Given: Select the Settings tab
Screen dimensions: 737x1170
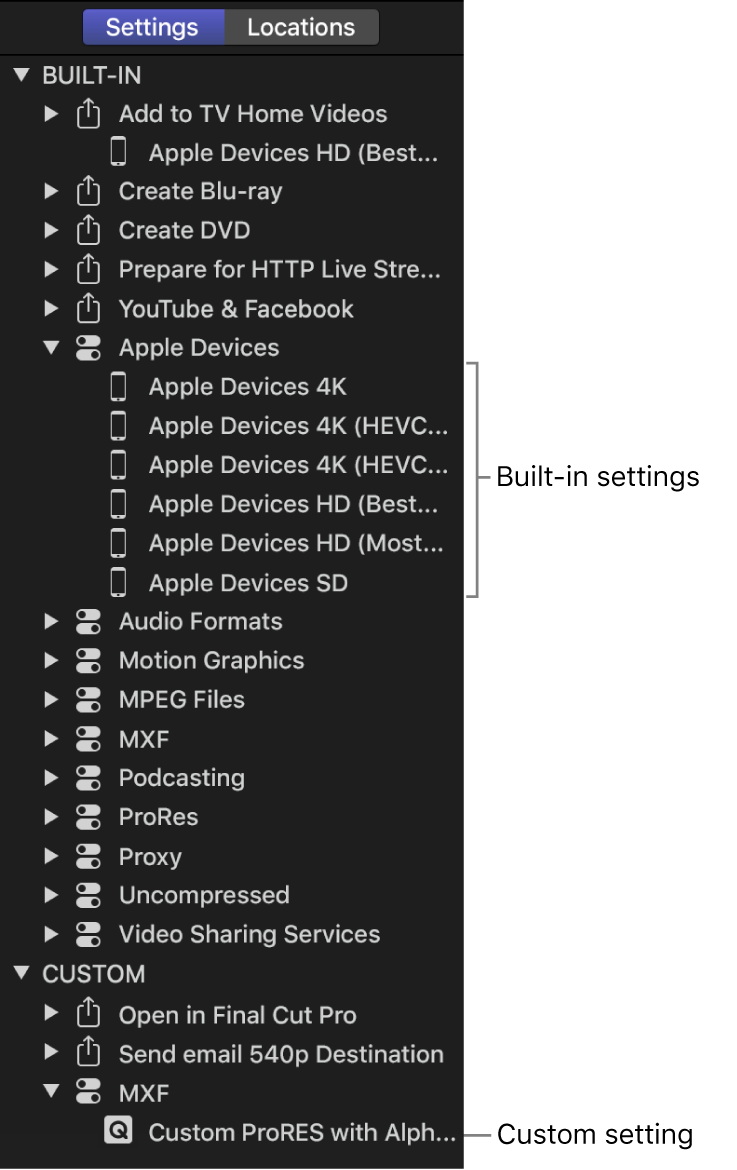Looking at the screenshot, I should click(152, 27).
